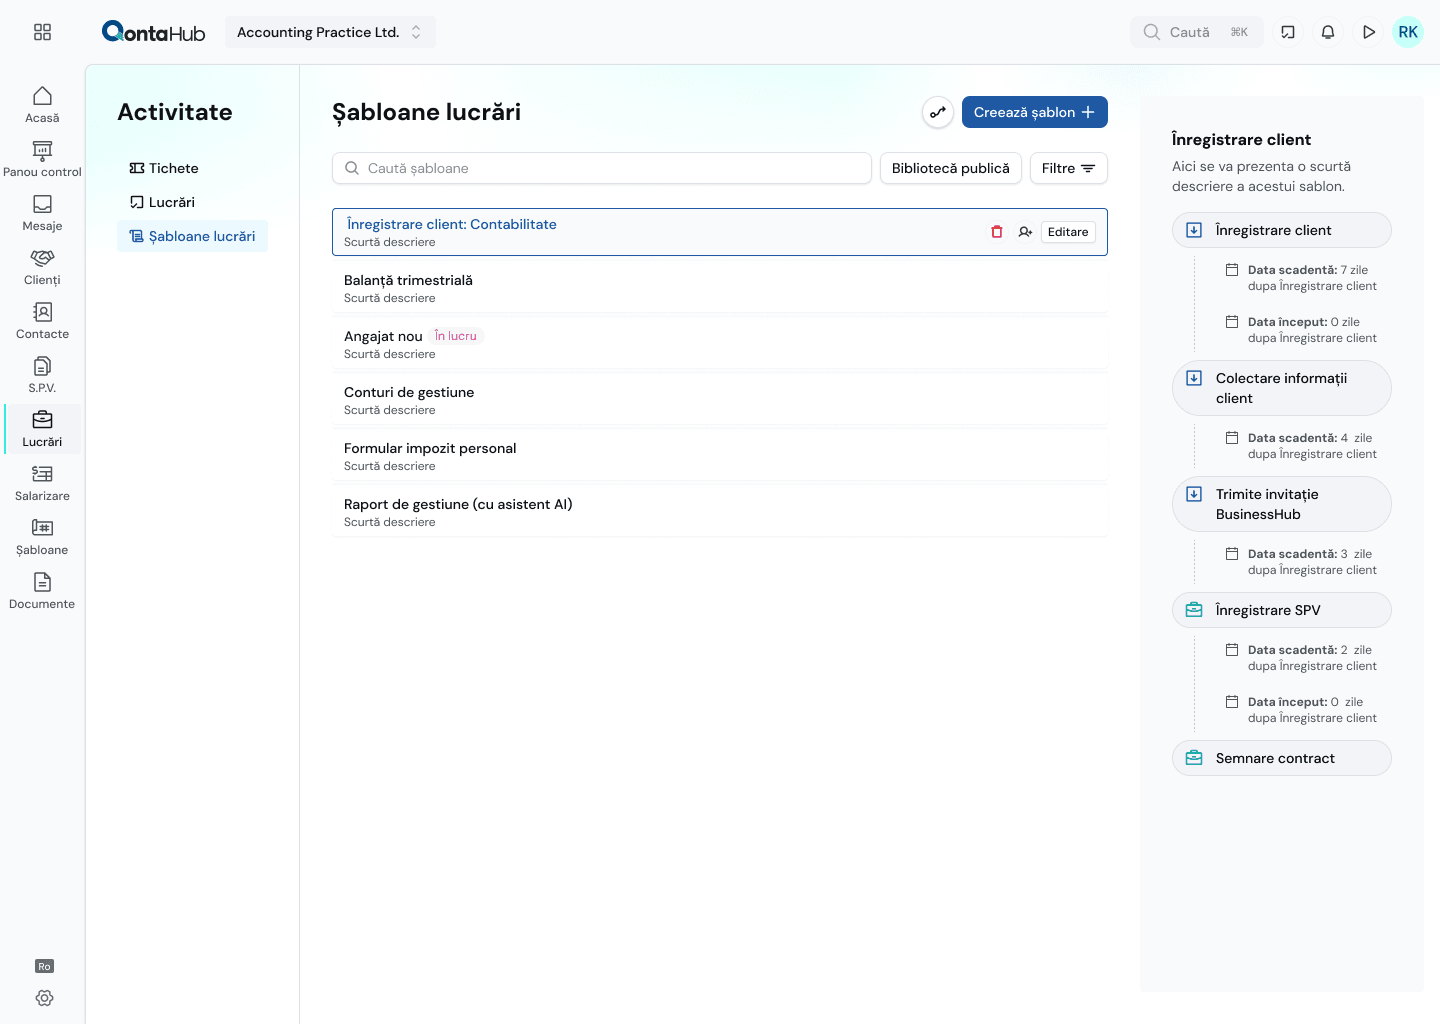Viewport: 1440px width, 1024px height.
Task: Open Accounting Practice Ltd. company switcher
Action: 330,32
